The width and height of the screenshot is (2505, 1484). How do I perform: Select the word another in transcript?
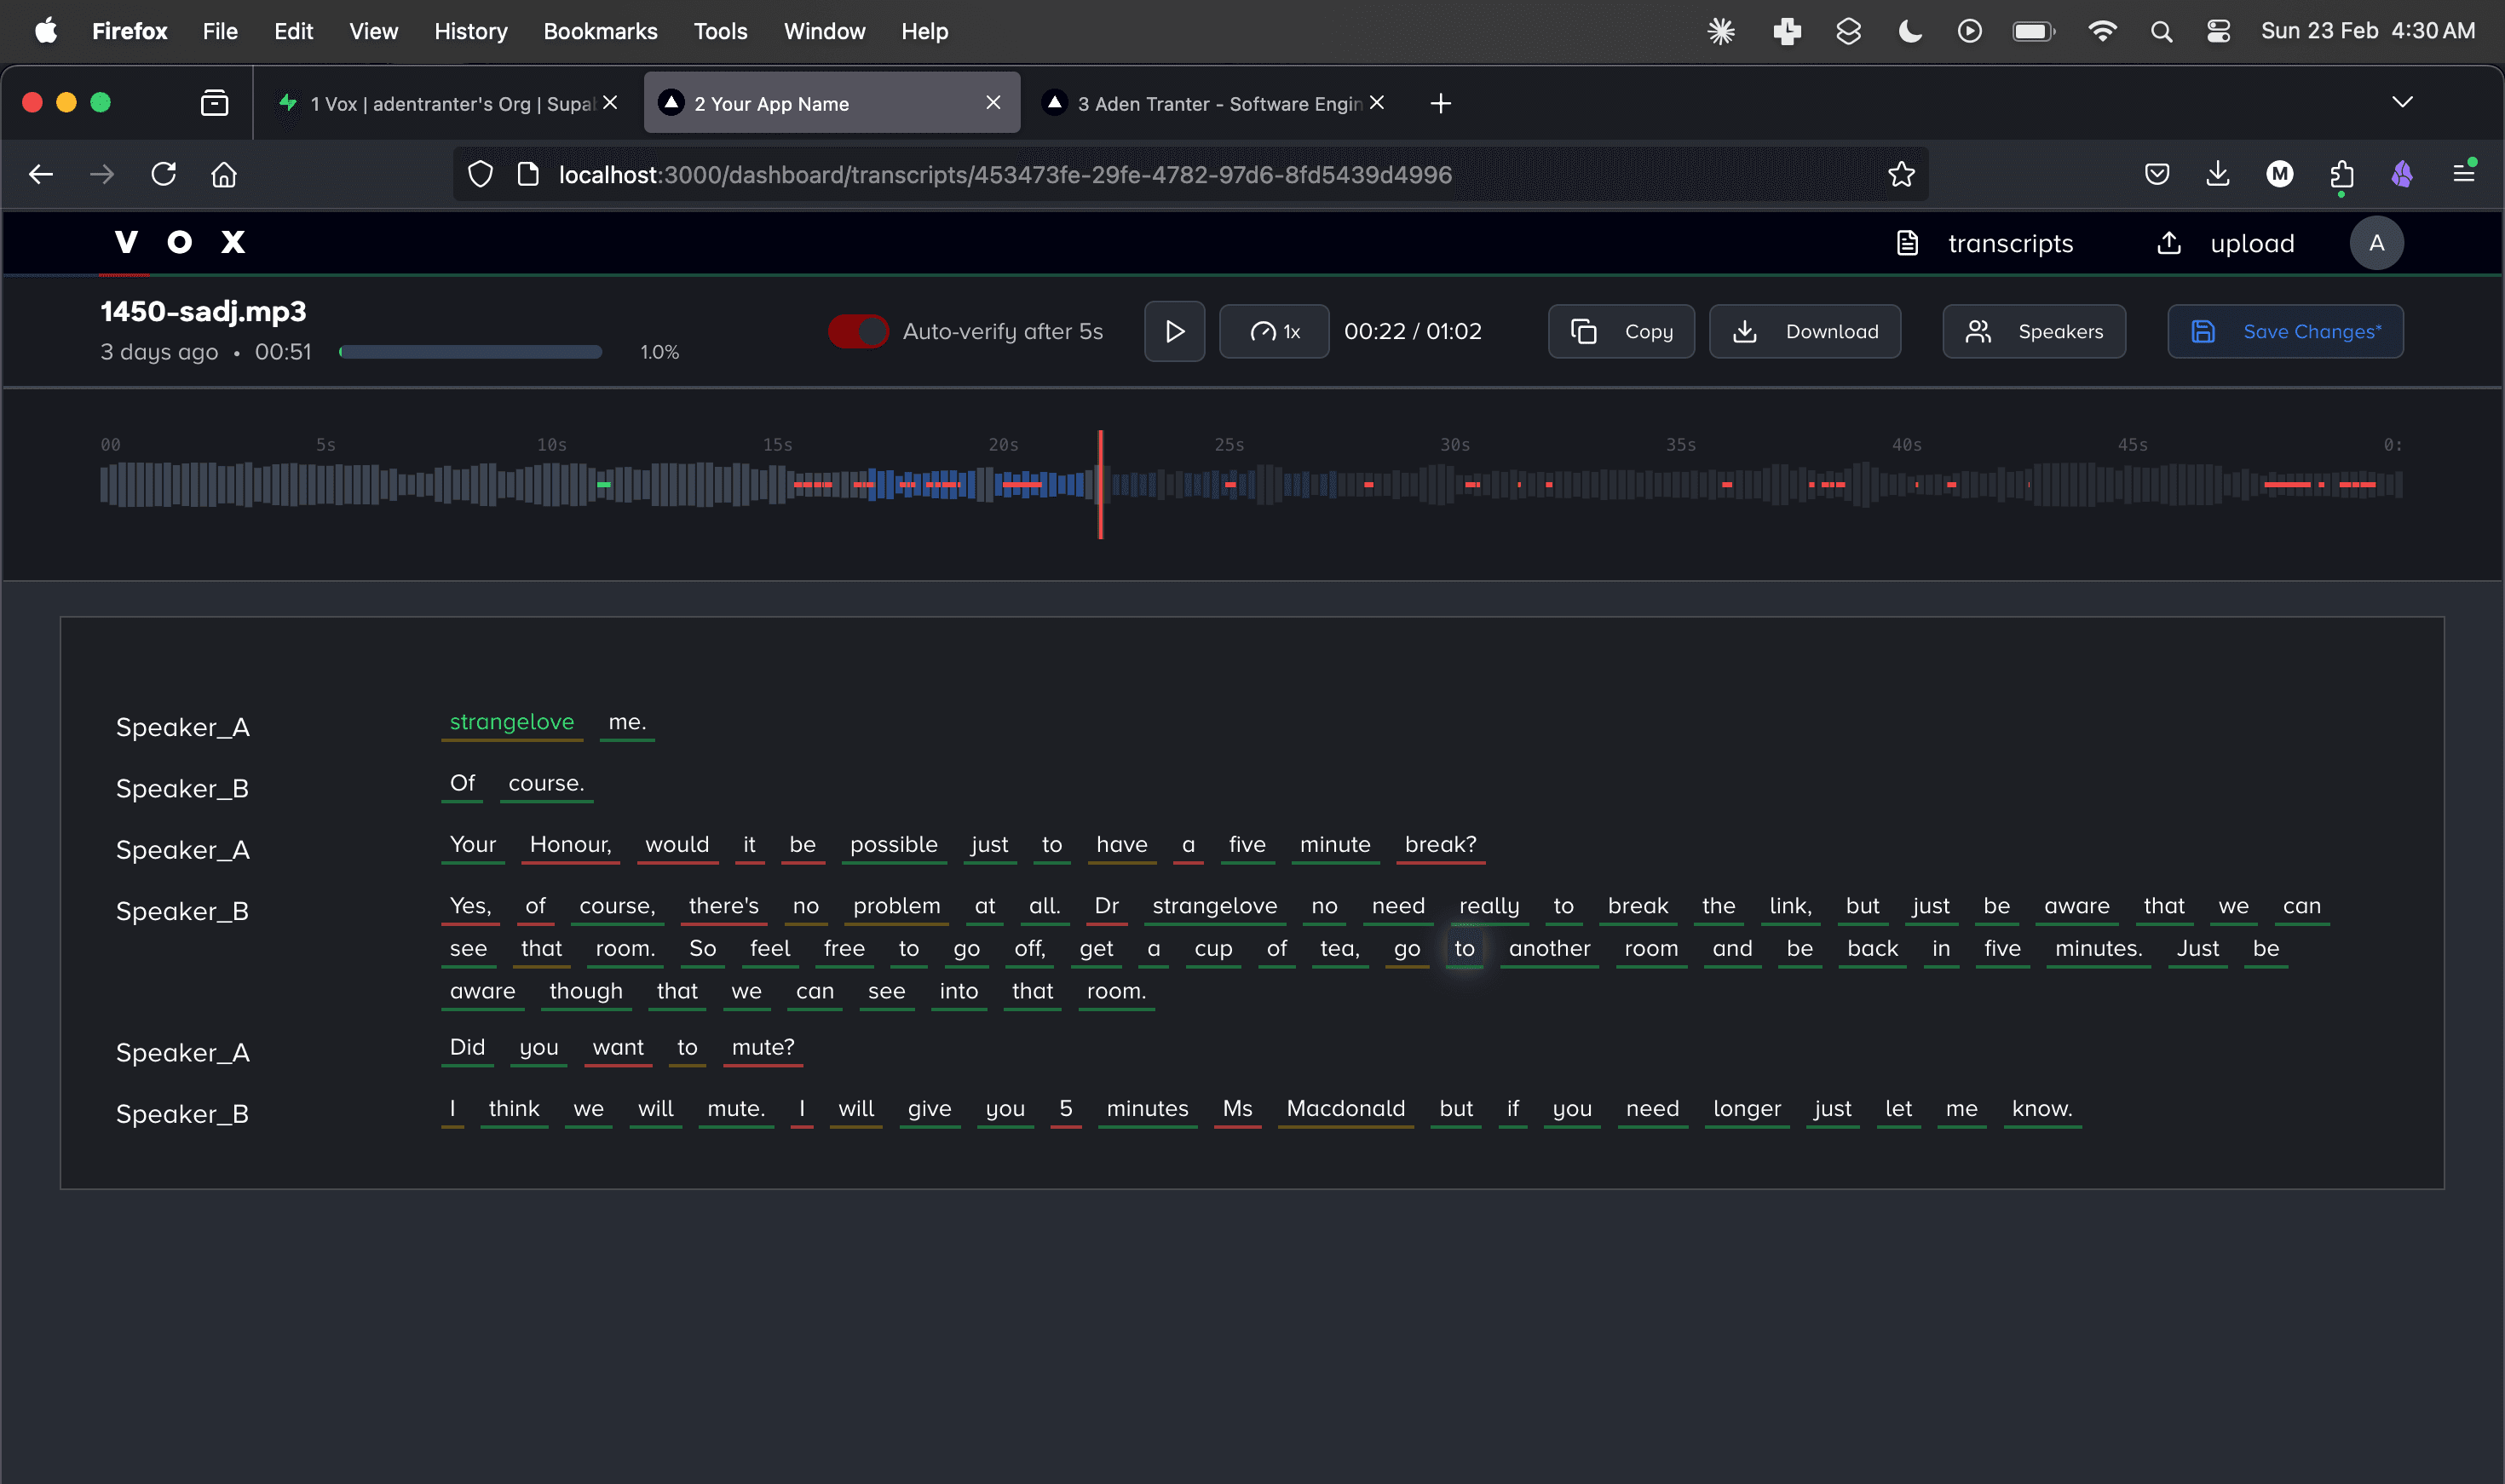coord(1549,949)
